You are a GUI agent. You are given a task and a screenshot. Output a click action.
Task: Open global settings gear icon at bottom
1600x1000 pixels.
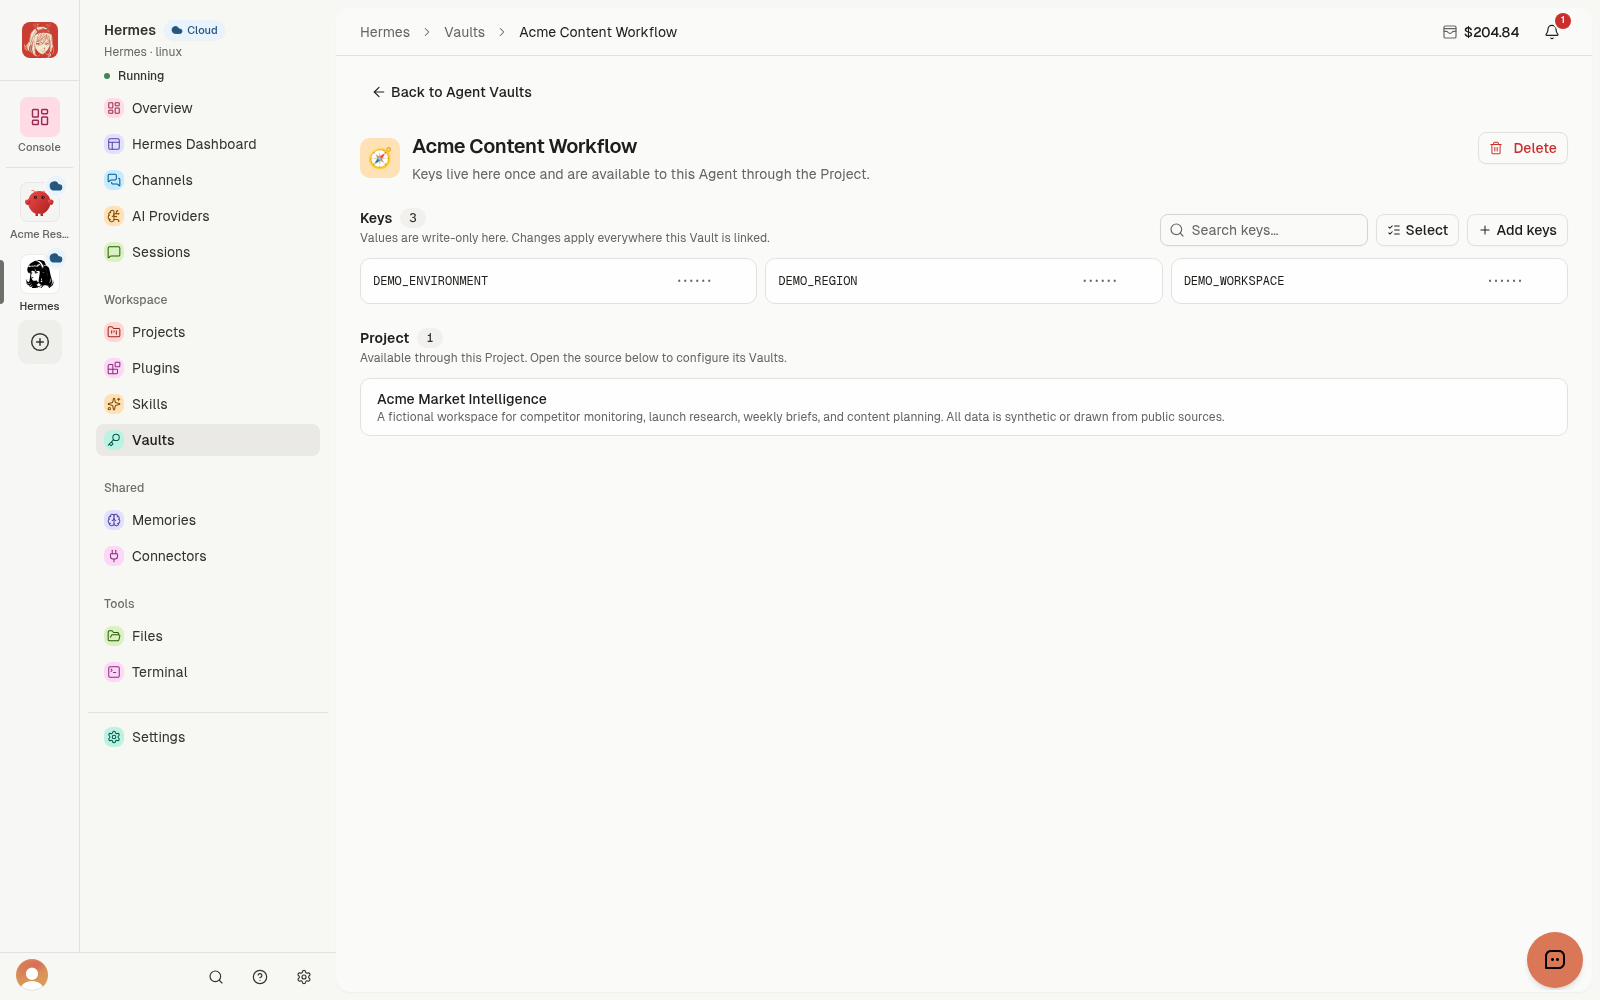tap(304, 977)
